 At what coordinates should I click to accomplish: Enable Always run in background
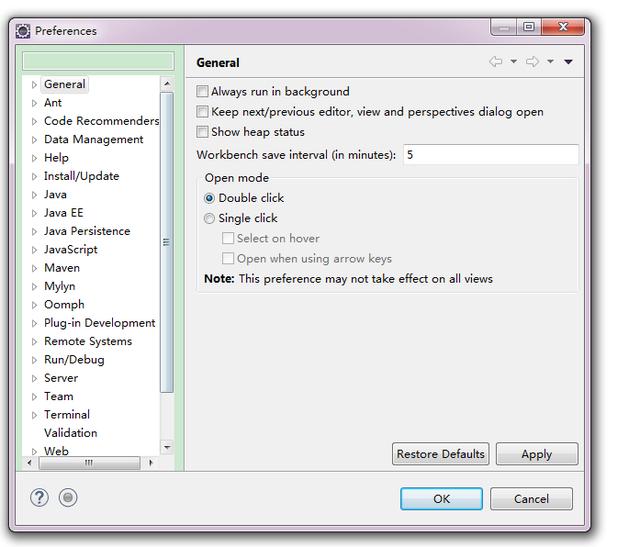202,91
